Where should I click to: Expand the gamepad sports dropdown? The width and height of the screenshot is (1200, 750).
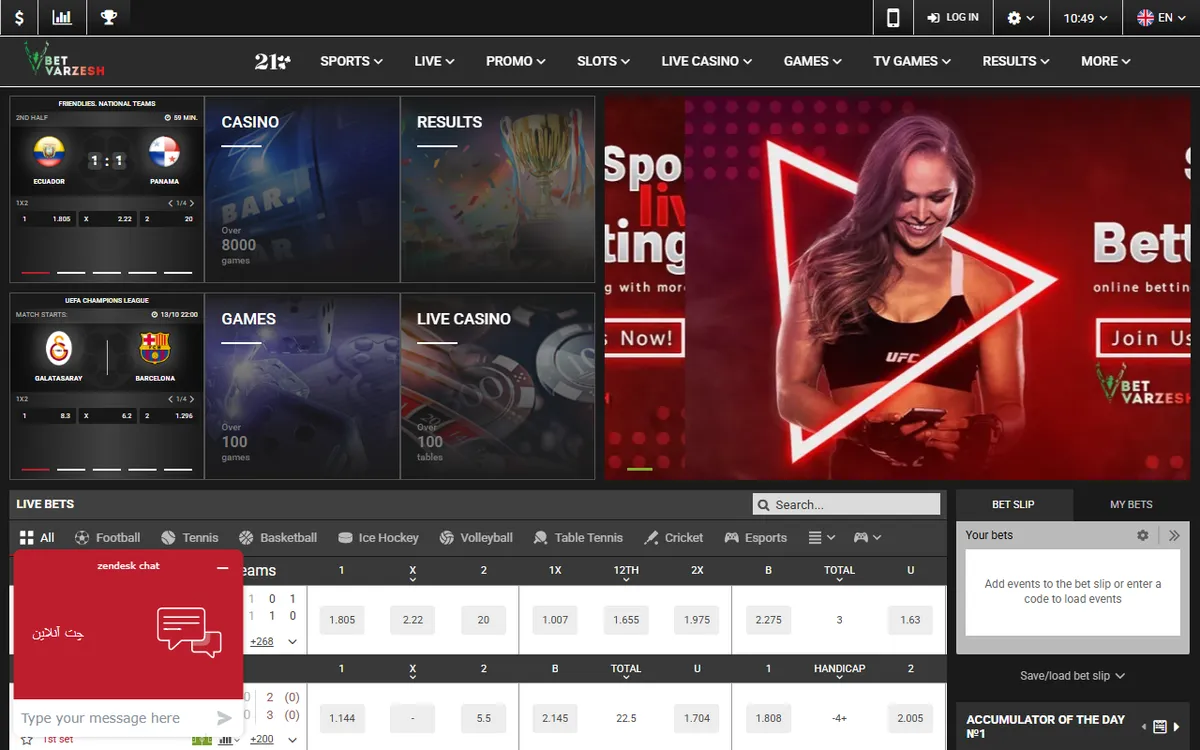point(867,537)
